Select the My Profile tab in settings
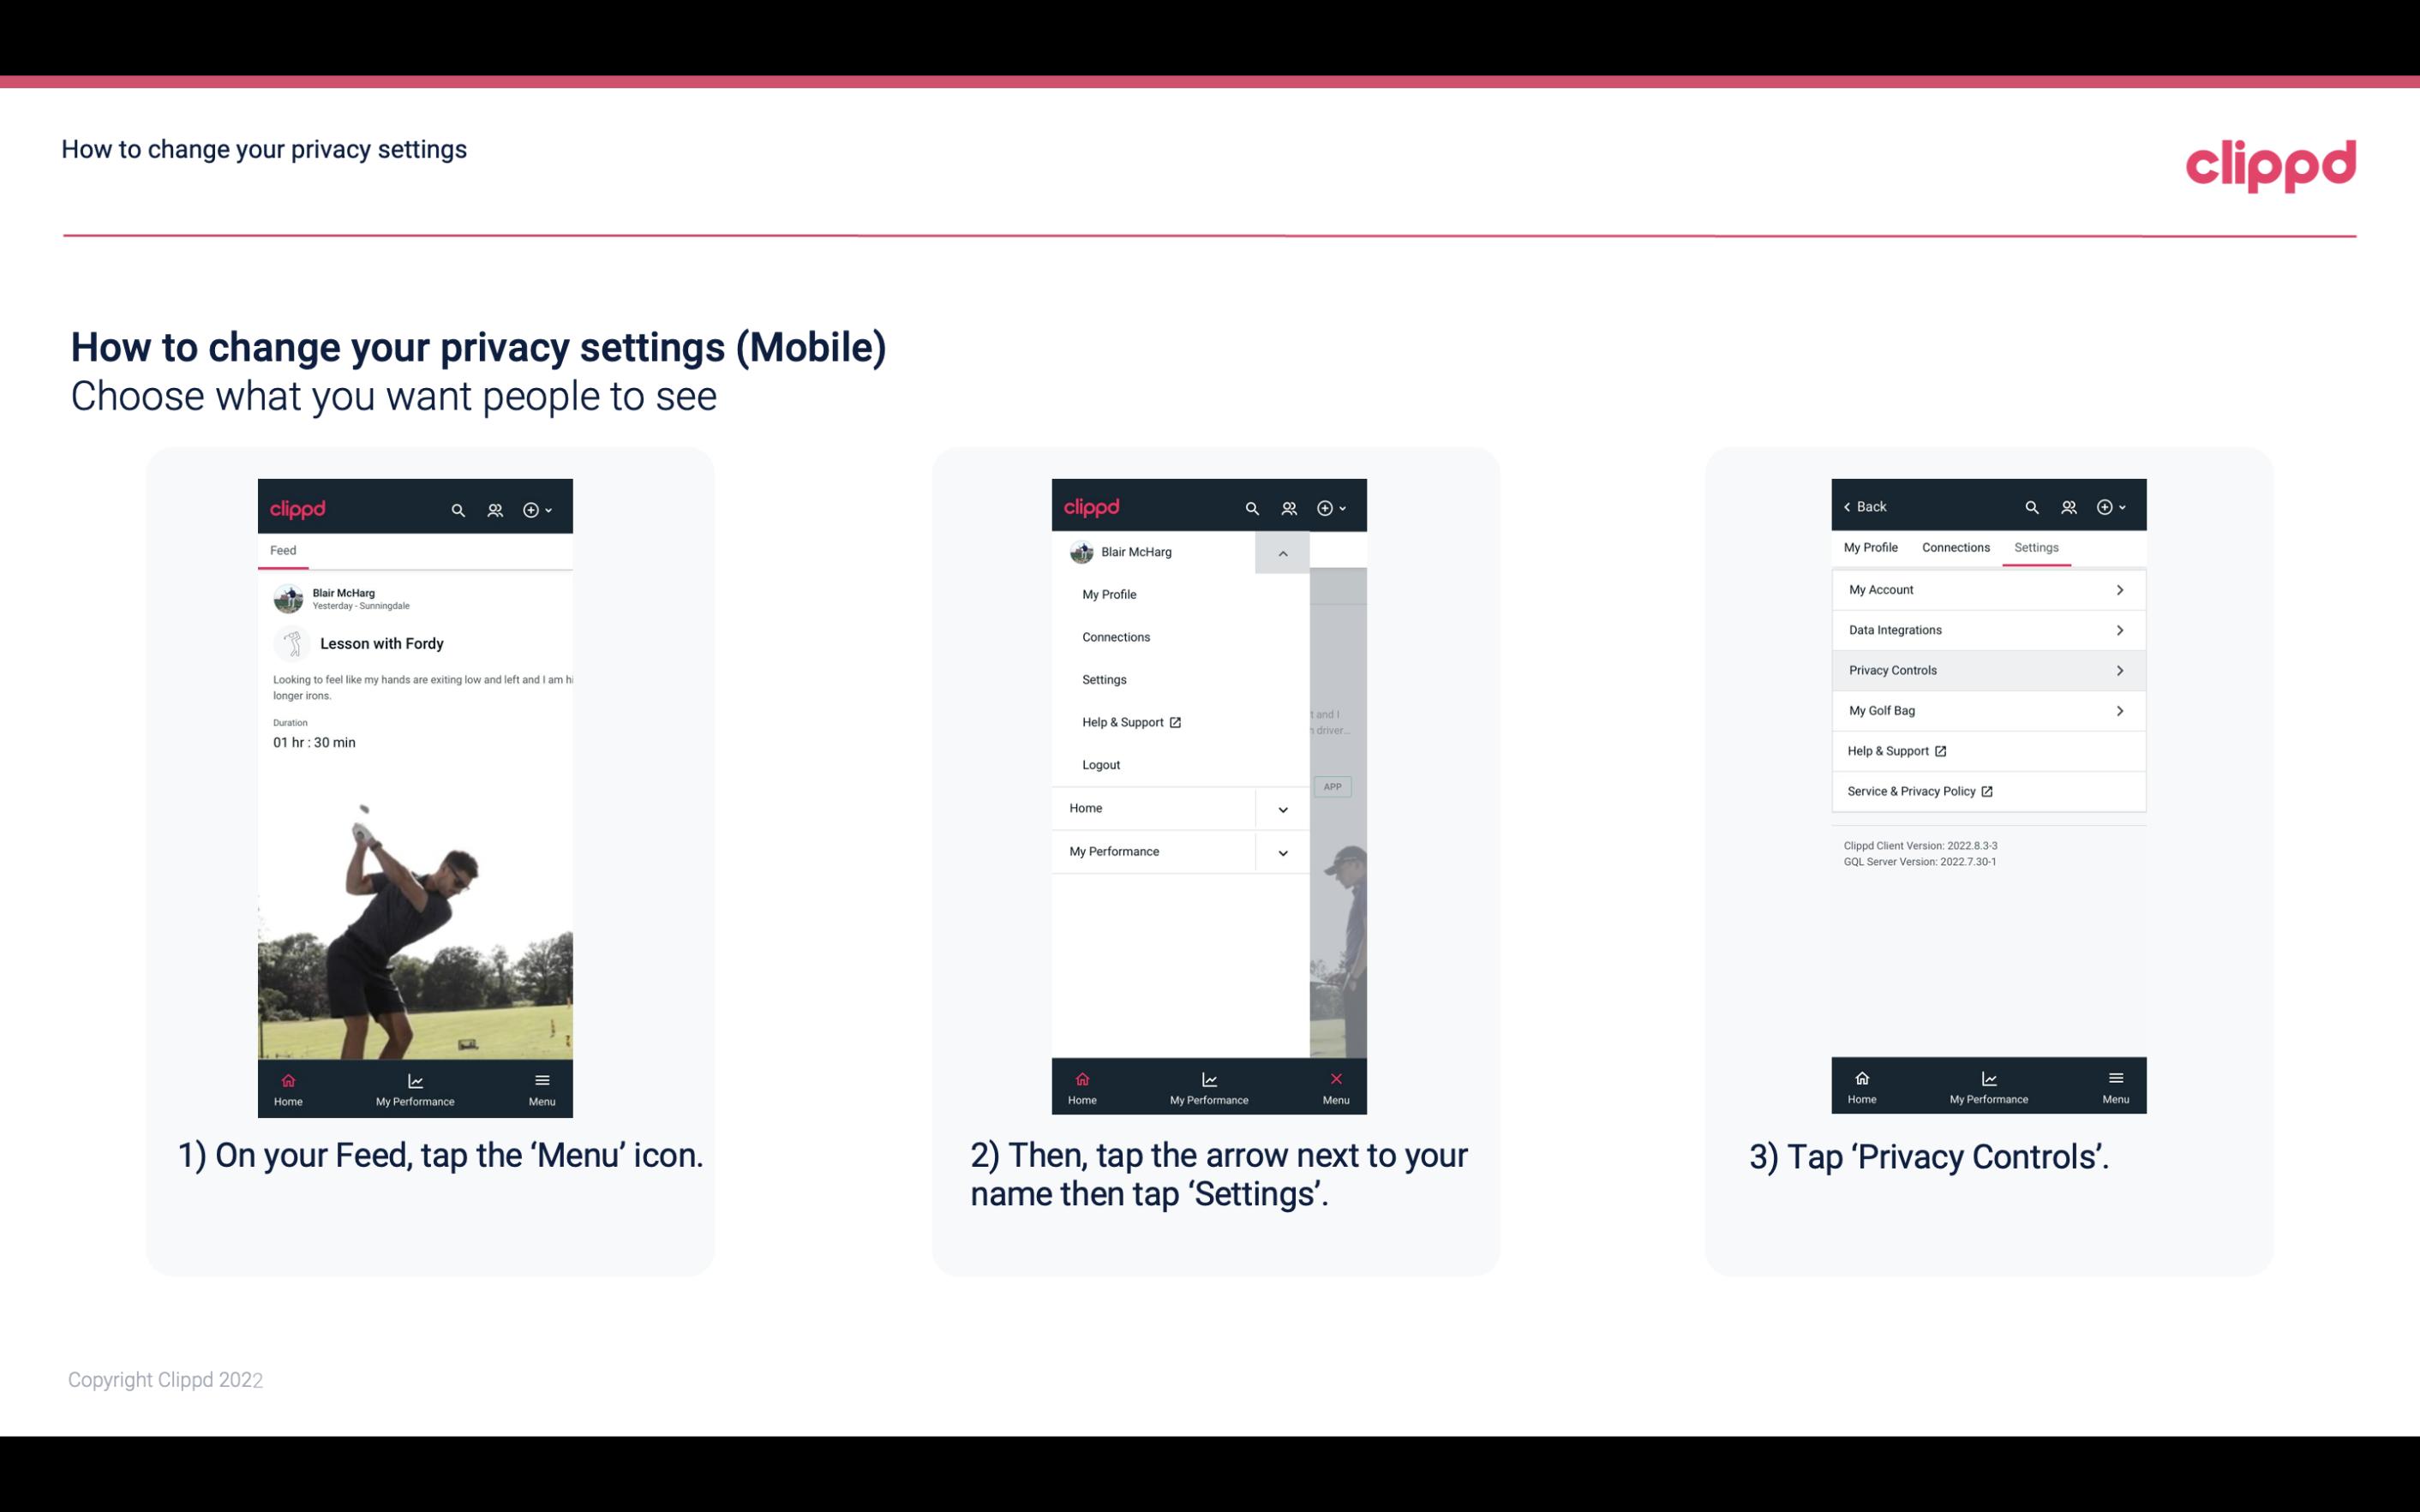Image resolution: width=2420 pixels, height=1512 pixels. click(1872, 547)
